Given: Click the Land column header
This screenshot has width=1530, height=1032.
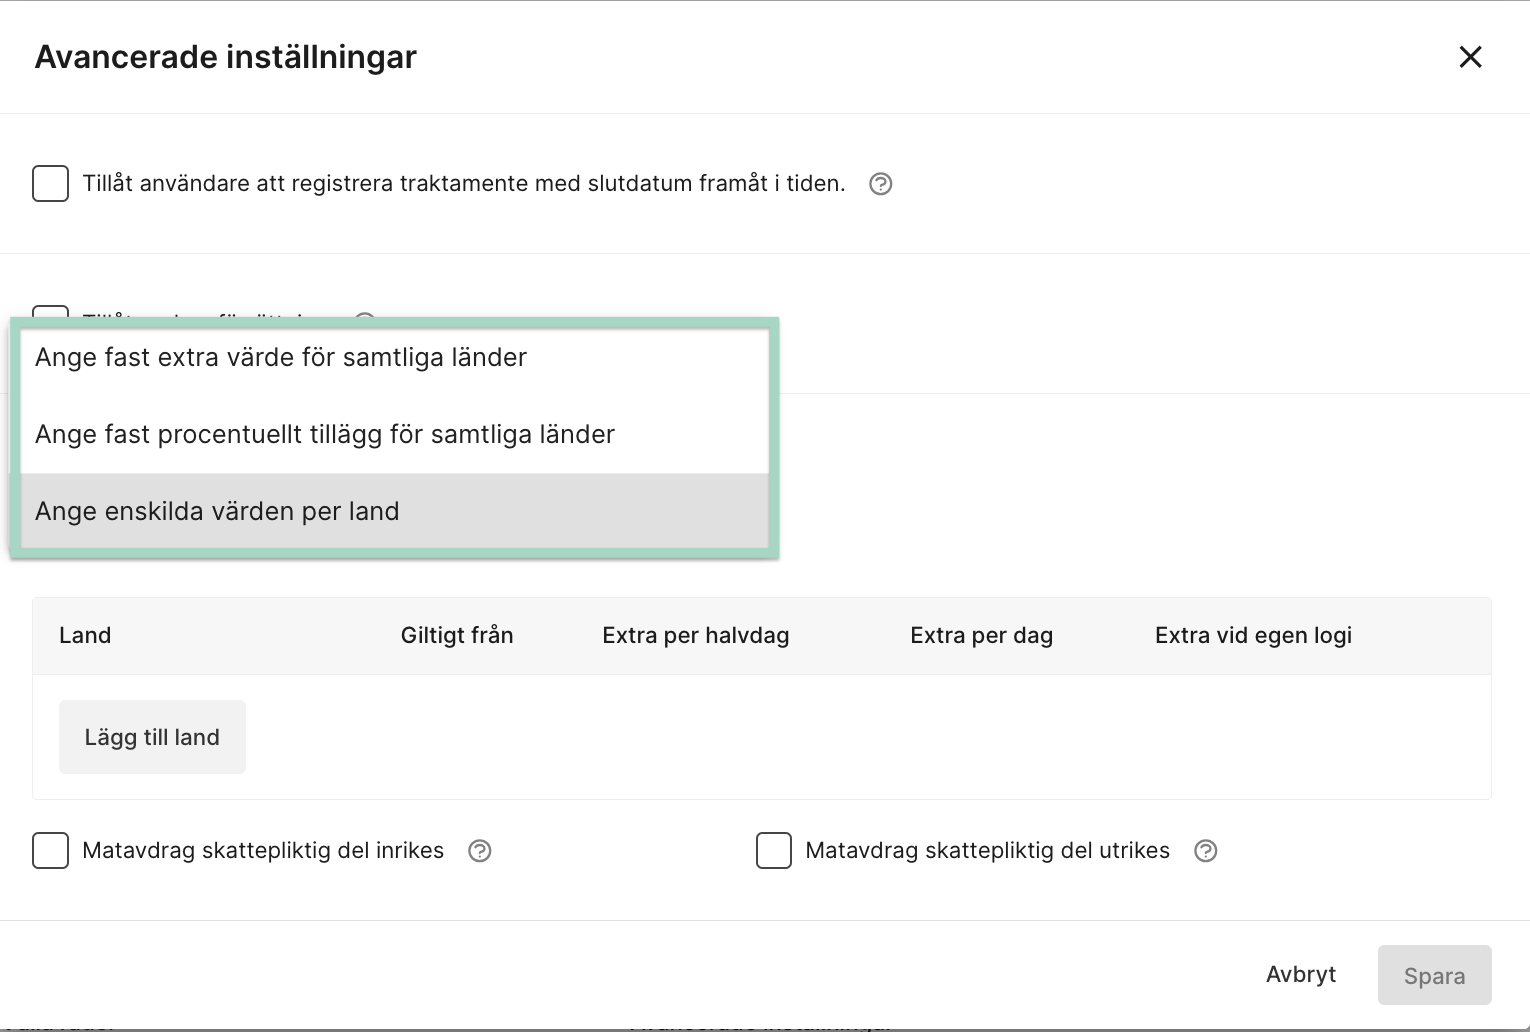Looking at the screenshot, I should pyautogui.click(x=85, y=636).
